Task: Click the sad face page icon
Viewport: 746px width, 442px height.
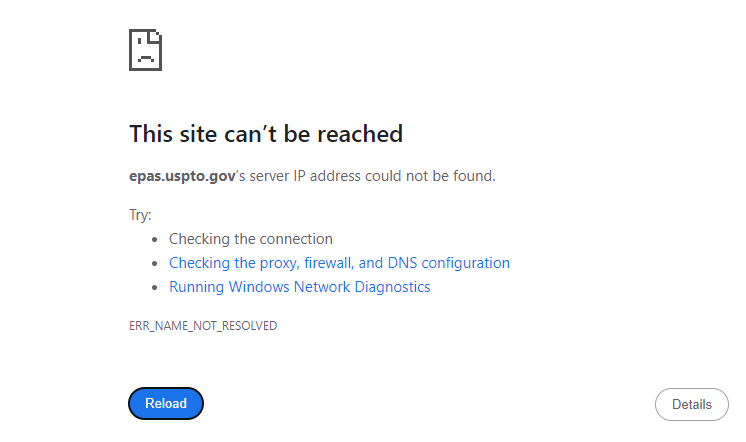Action: click(146, 50)
